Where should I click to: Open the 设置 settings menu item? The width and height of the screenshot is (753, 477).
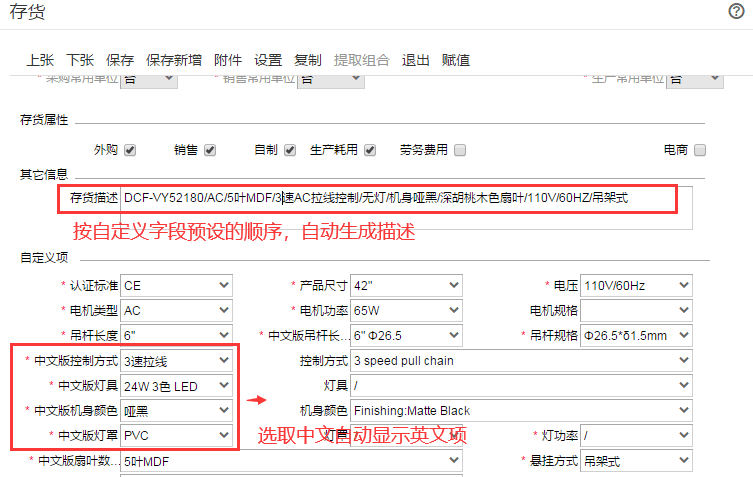point(268,60)
